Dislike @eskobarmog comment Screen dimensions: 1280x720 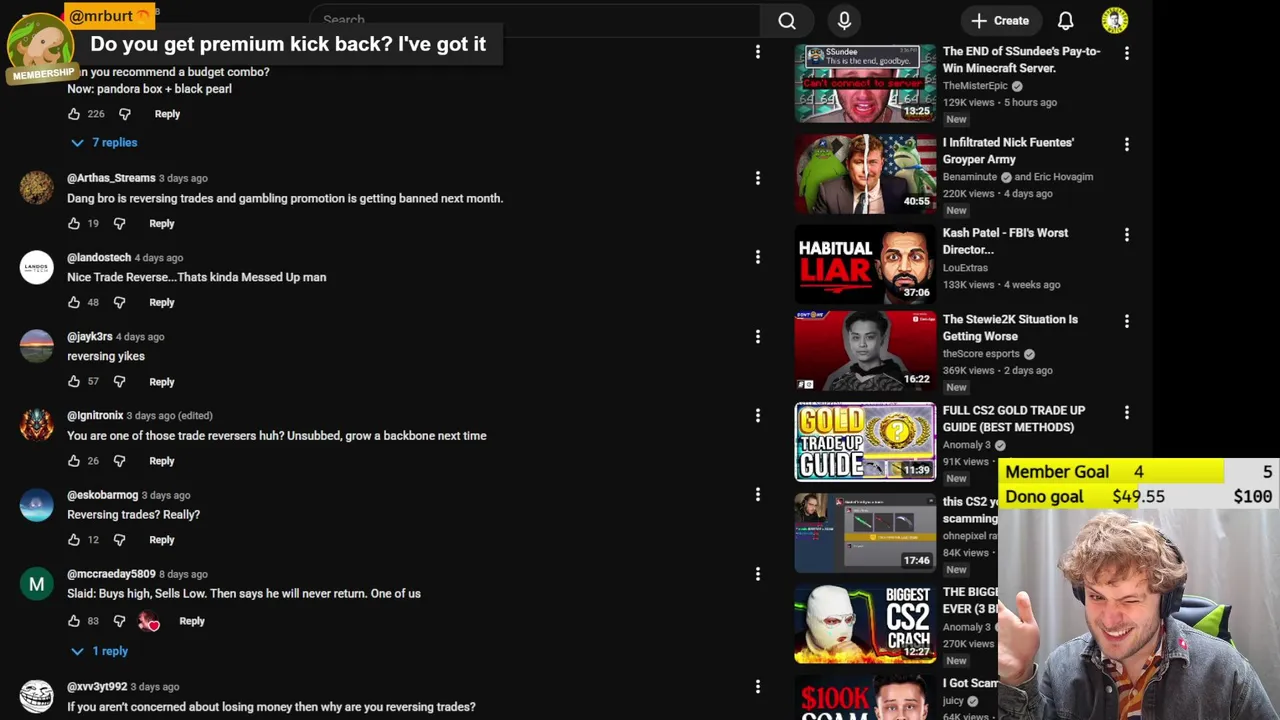point(119,540)
